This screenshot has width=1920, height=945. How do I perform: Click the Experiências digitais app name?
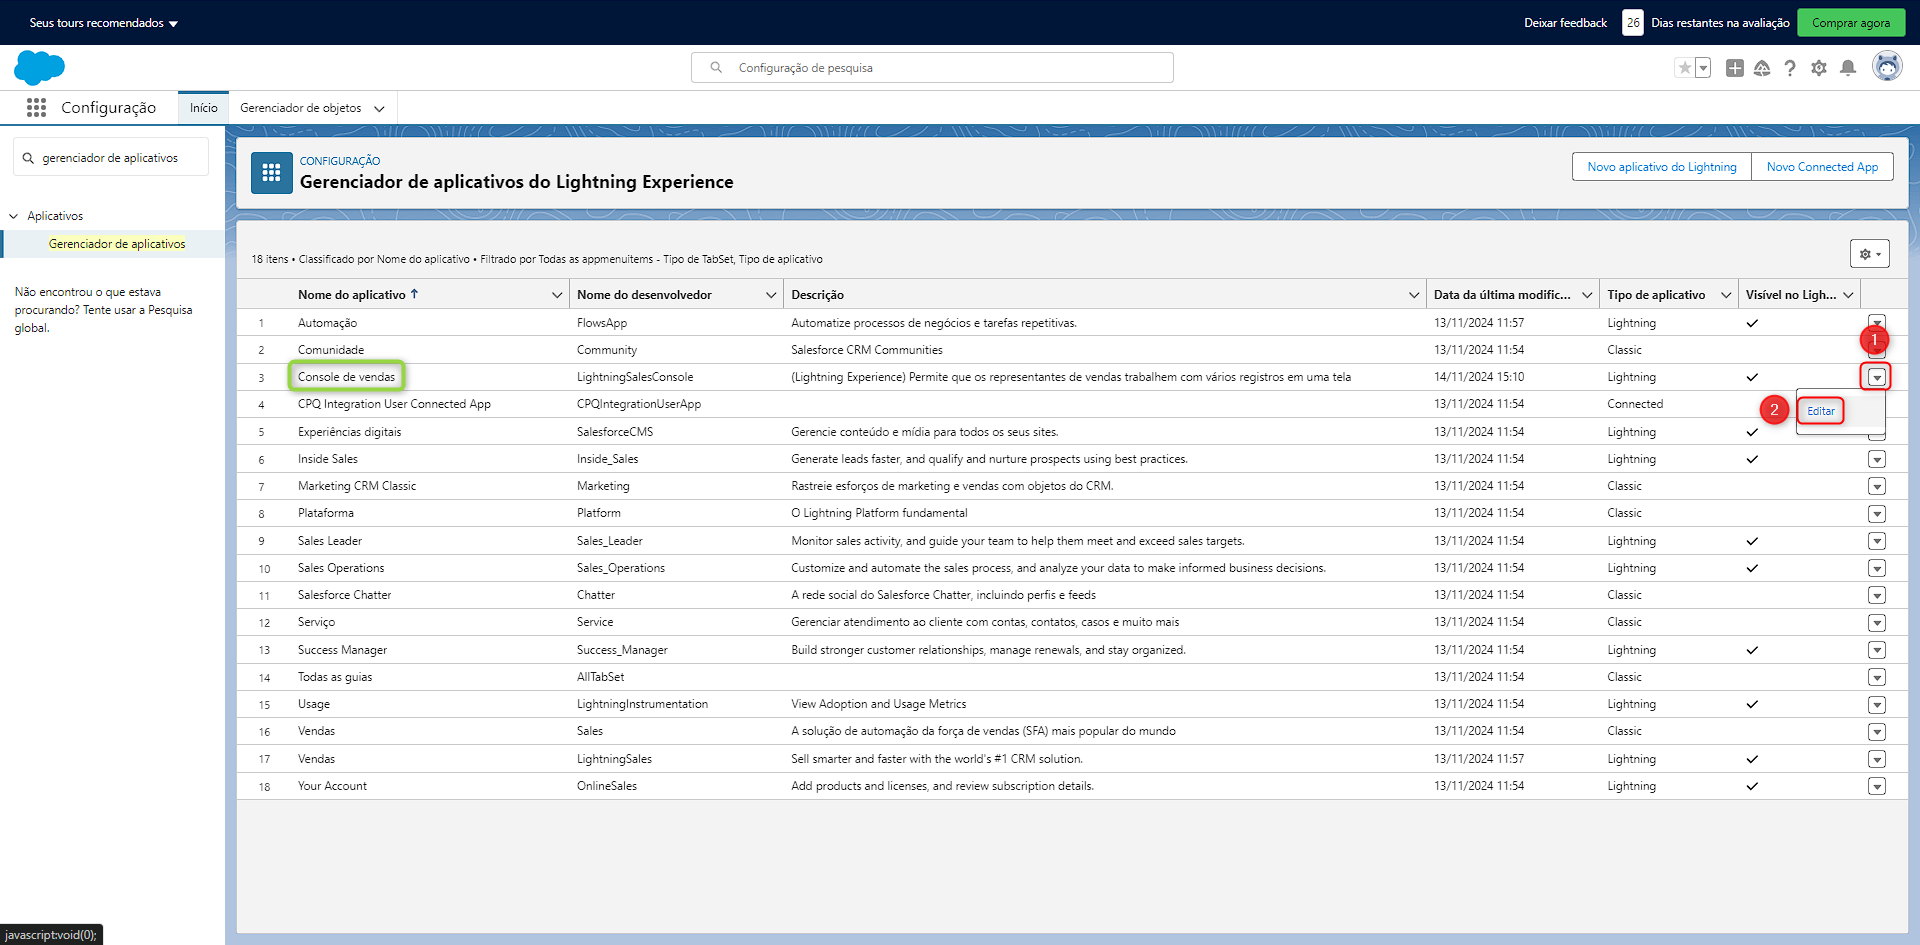(349, 432)
